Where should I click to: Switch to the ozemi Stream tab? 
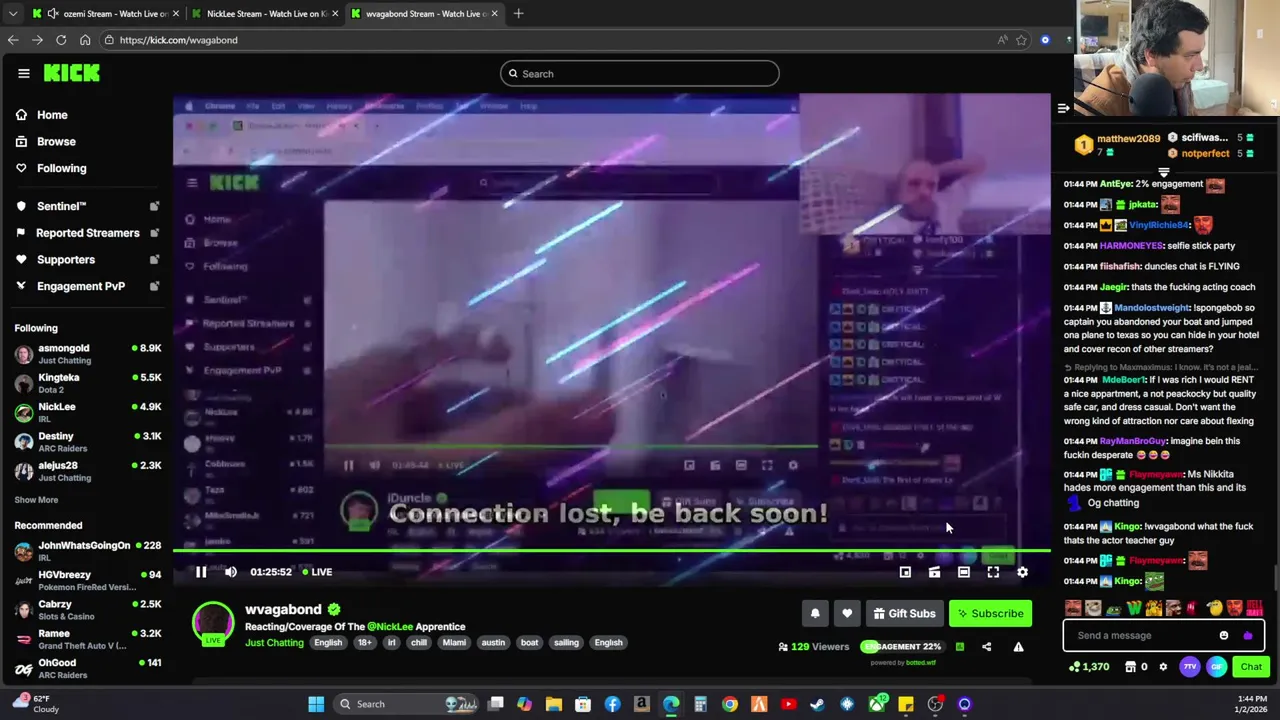click(x=105, y=14)
